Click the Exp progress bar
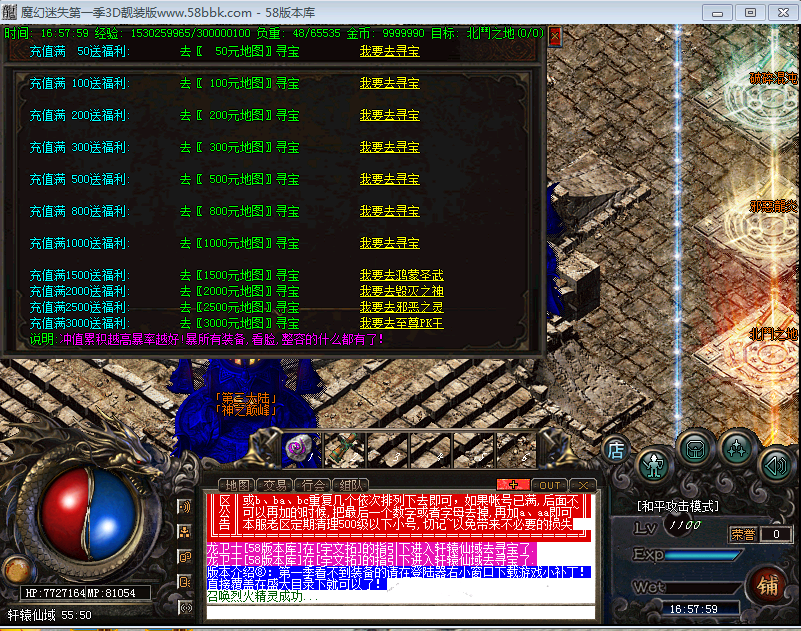This screenshot has width=801, height=631. 703,555
